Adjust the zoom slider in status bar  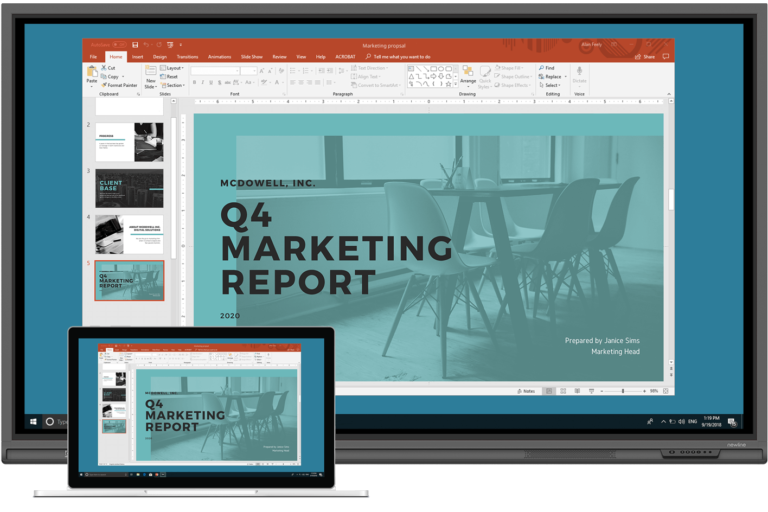[625, 391]
